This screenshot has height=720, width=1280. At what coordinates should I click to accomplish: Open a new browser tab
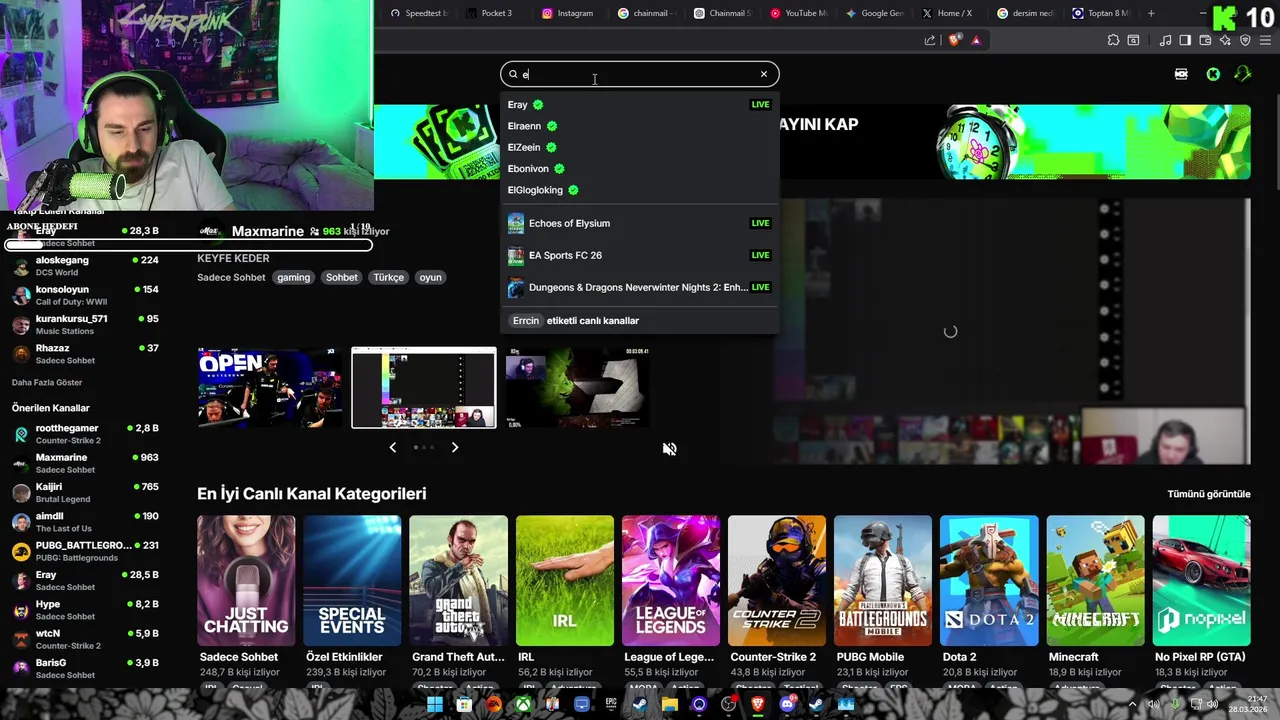coord(1151,13)
